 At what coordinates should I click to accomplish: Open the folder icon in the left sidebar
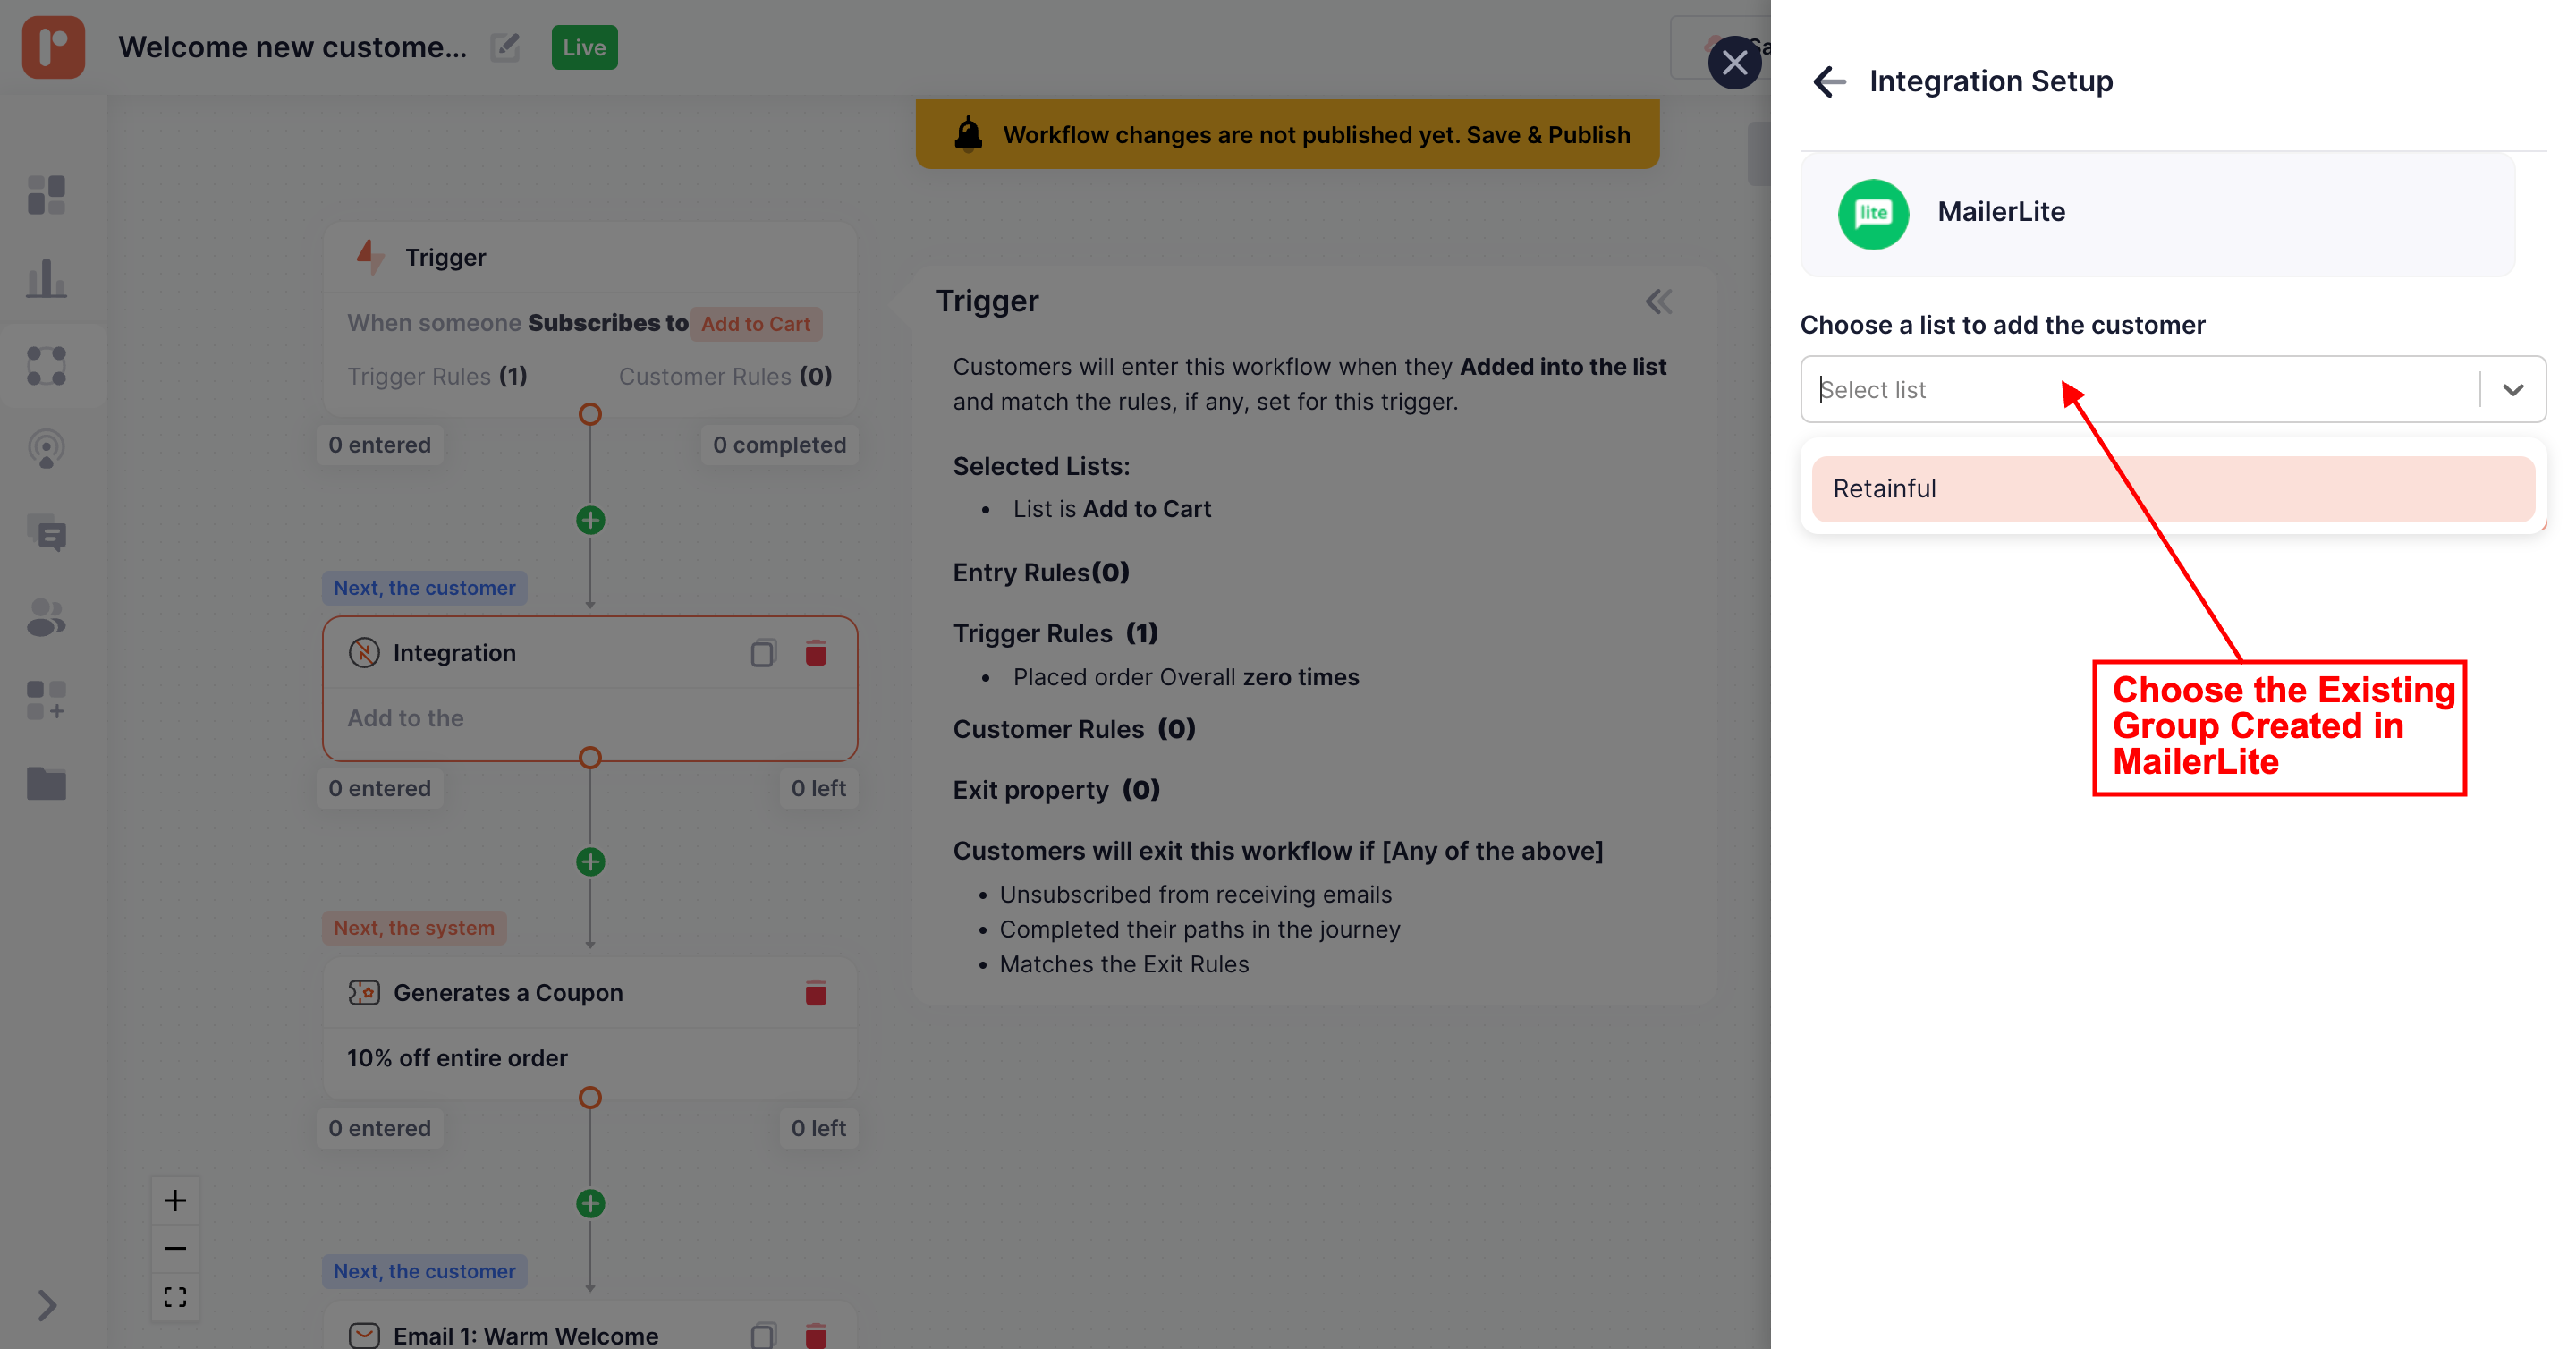[x=46, y=783]
